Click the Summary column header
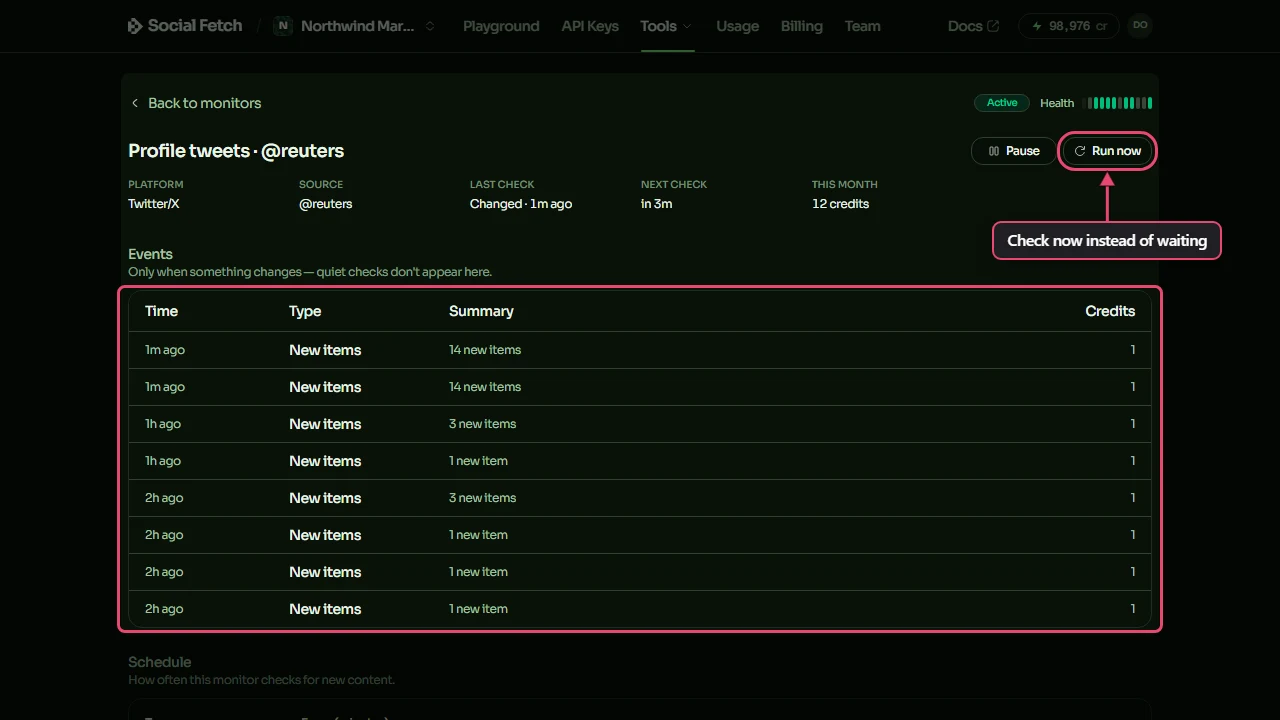 tap(481, 311)
